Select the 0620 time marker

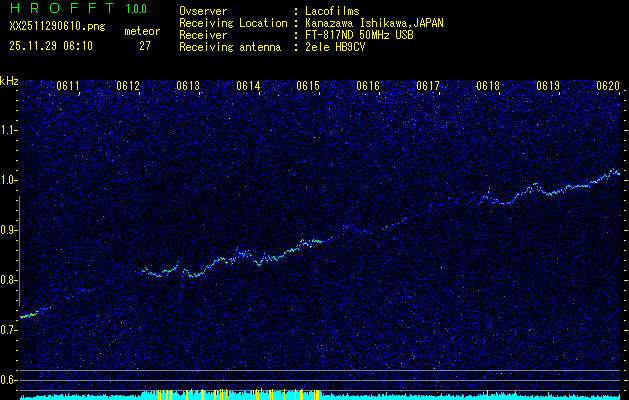[x=608, y=87]
